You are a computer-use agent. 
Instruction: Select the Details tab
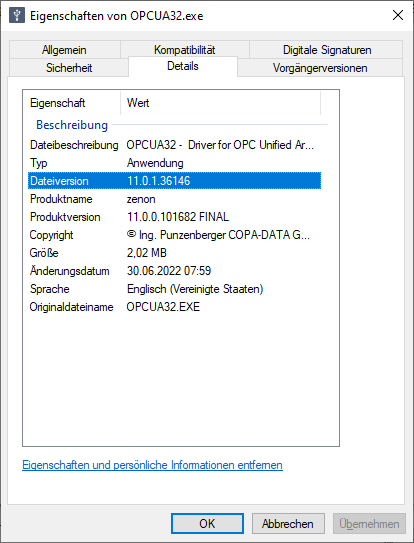(183, 66)
